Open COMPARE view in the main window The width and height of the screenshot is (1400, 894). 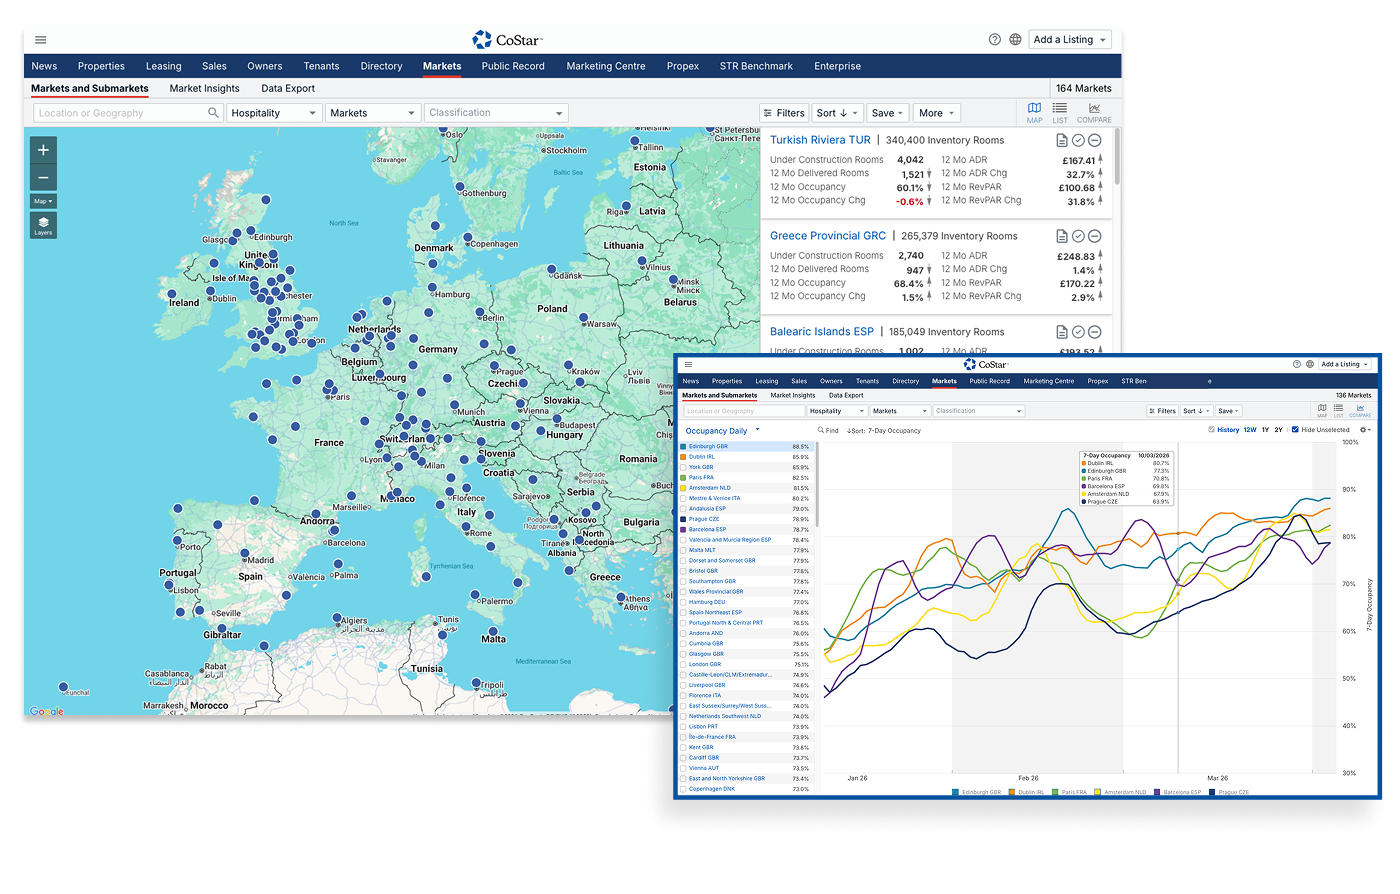(1094, 112)
